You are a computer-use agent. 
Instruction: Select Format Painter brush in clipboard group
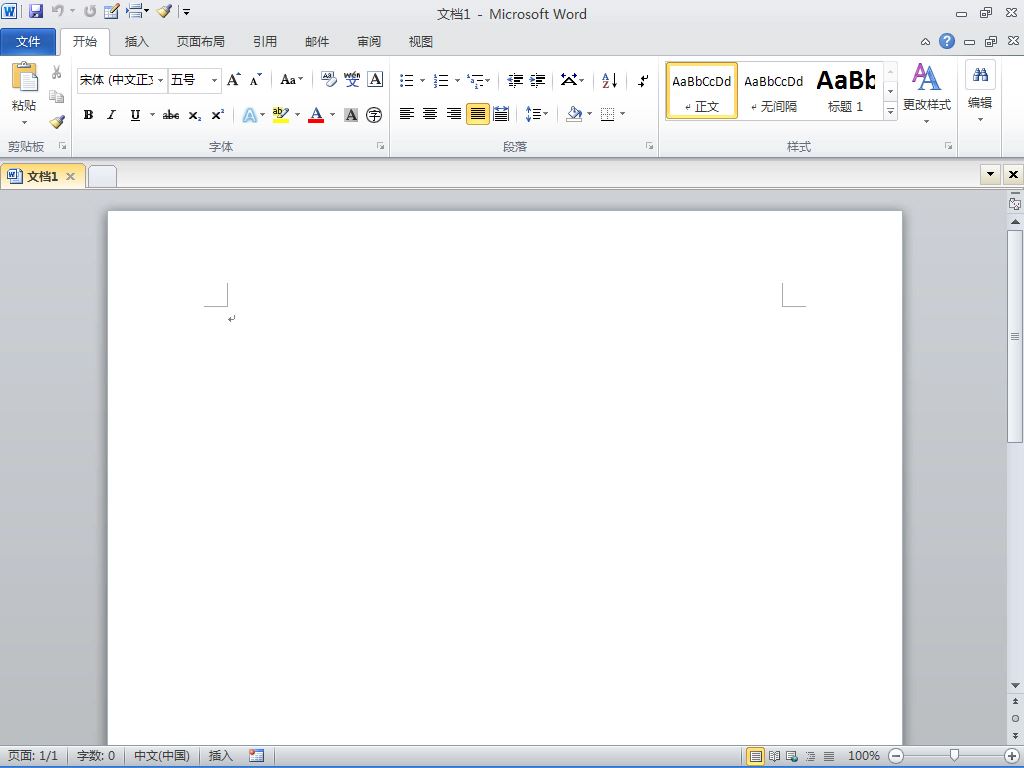(57, 121)
